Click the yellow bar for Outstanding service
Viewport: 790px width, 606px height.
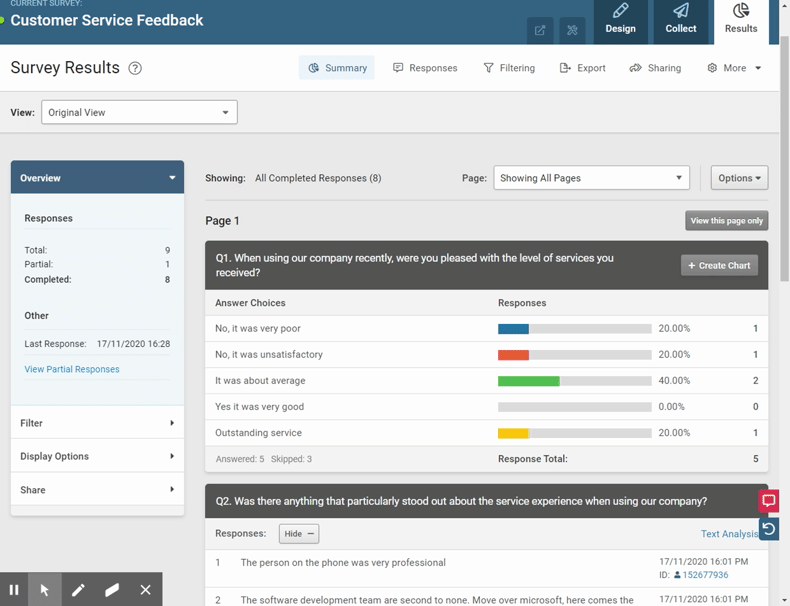coord(513,433)
